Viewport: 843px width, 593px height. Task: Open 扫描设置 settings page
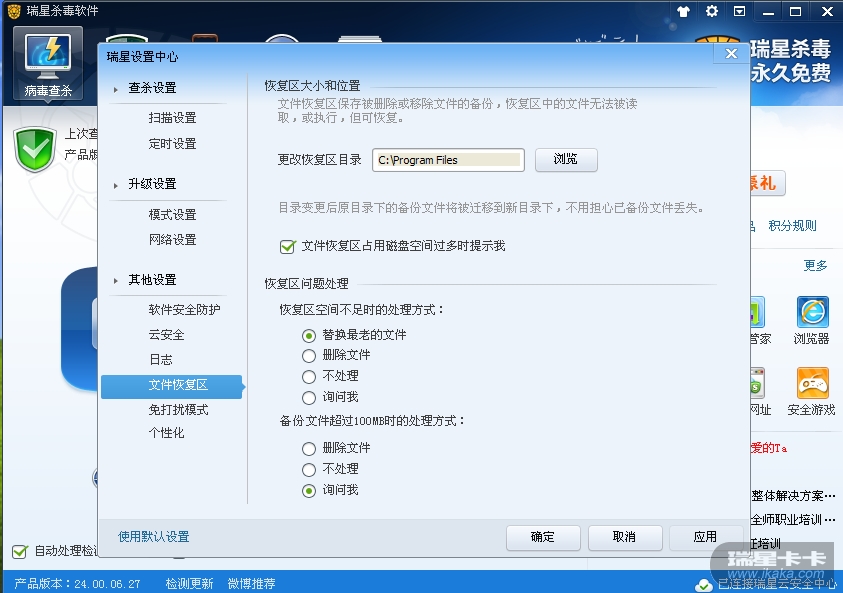coord(173,118)
